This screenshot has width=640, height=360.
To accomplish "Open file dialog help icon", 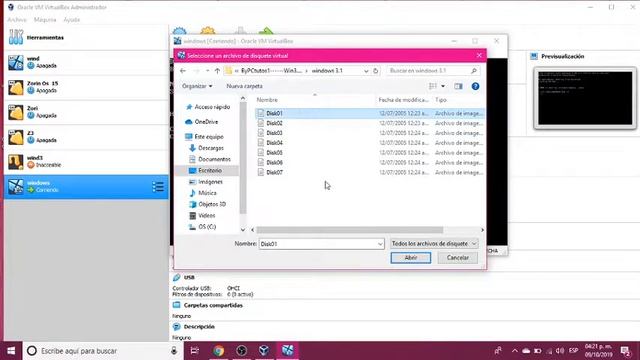I will (x=475, y=86).
